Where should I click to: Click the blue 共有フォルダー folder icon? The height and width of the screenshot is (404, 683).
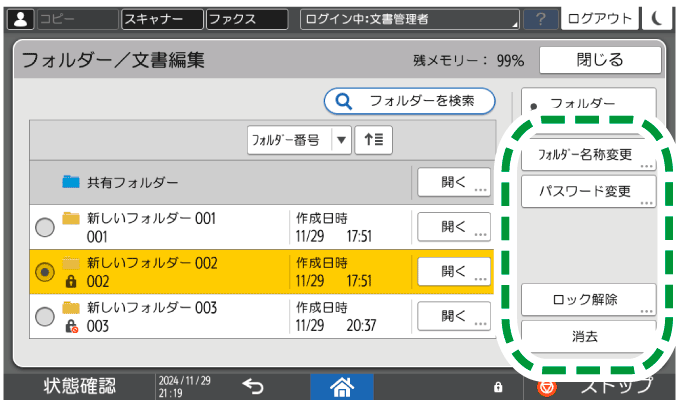(x=71, y=181)
